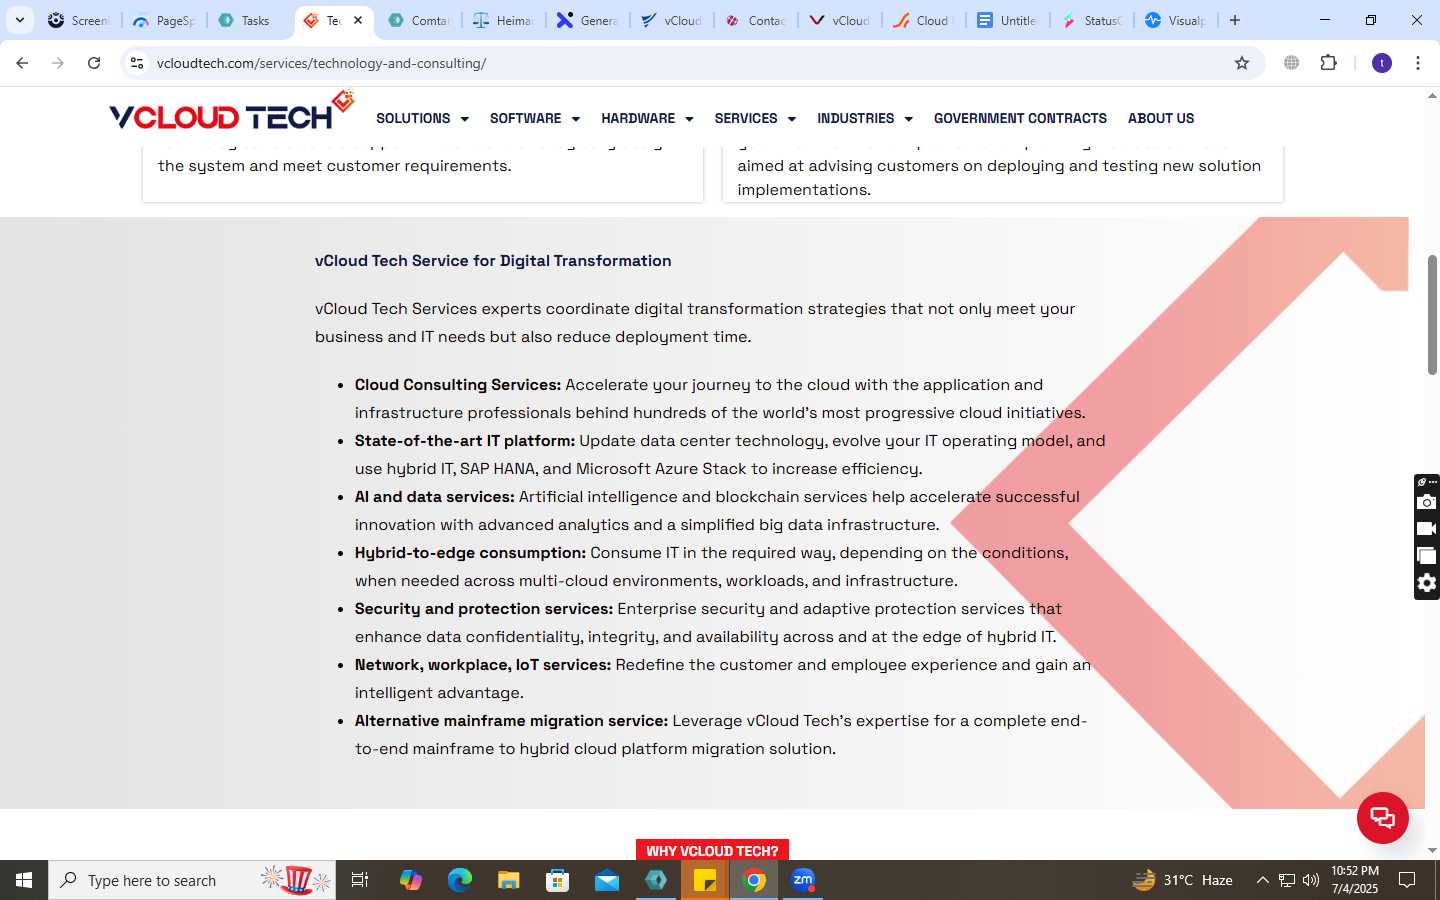
Task: Click the video record icon on side panel
Action: (1427, 529)
